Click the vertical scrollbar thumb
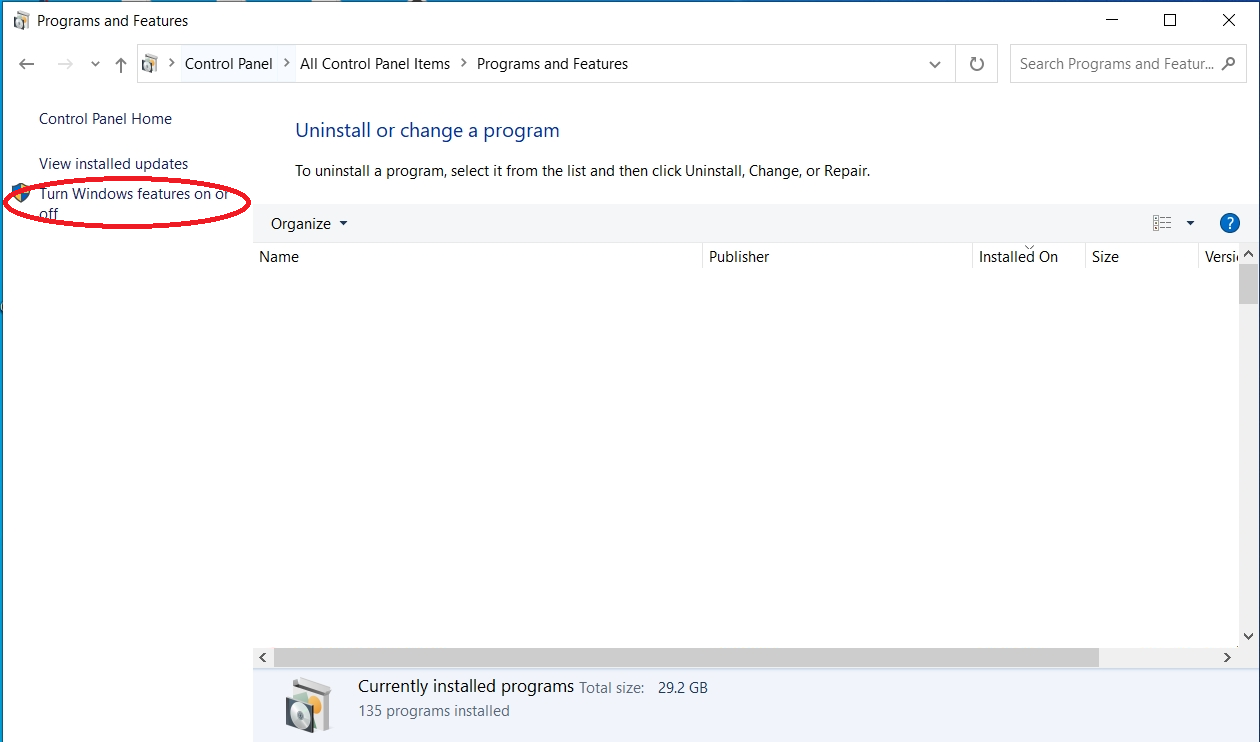1260x742 pixels. click(x=1248, y=283)
